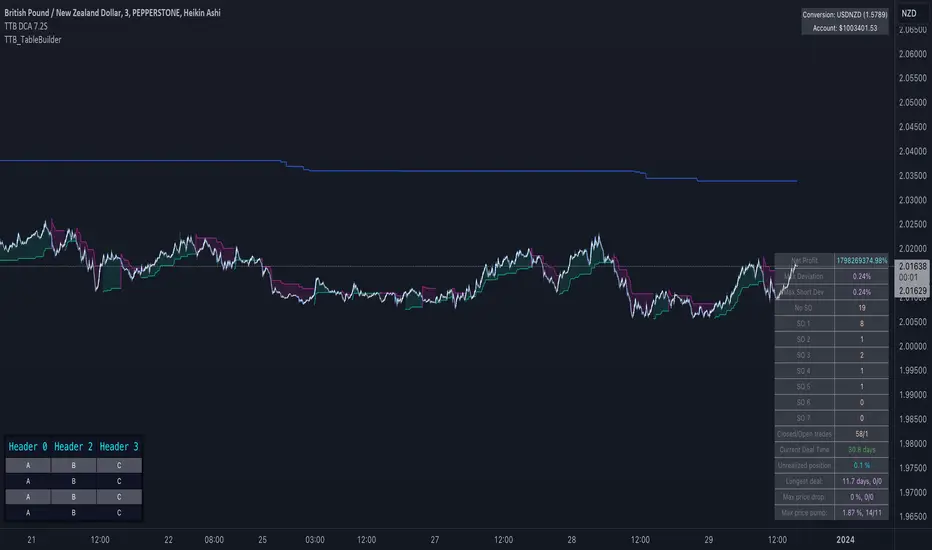The width and height of the screenshot is (932, 550).
Task: Click the 2.02500 price axis label
Action: click(x=912, y=224)
